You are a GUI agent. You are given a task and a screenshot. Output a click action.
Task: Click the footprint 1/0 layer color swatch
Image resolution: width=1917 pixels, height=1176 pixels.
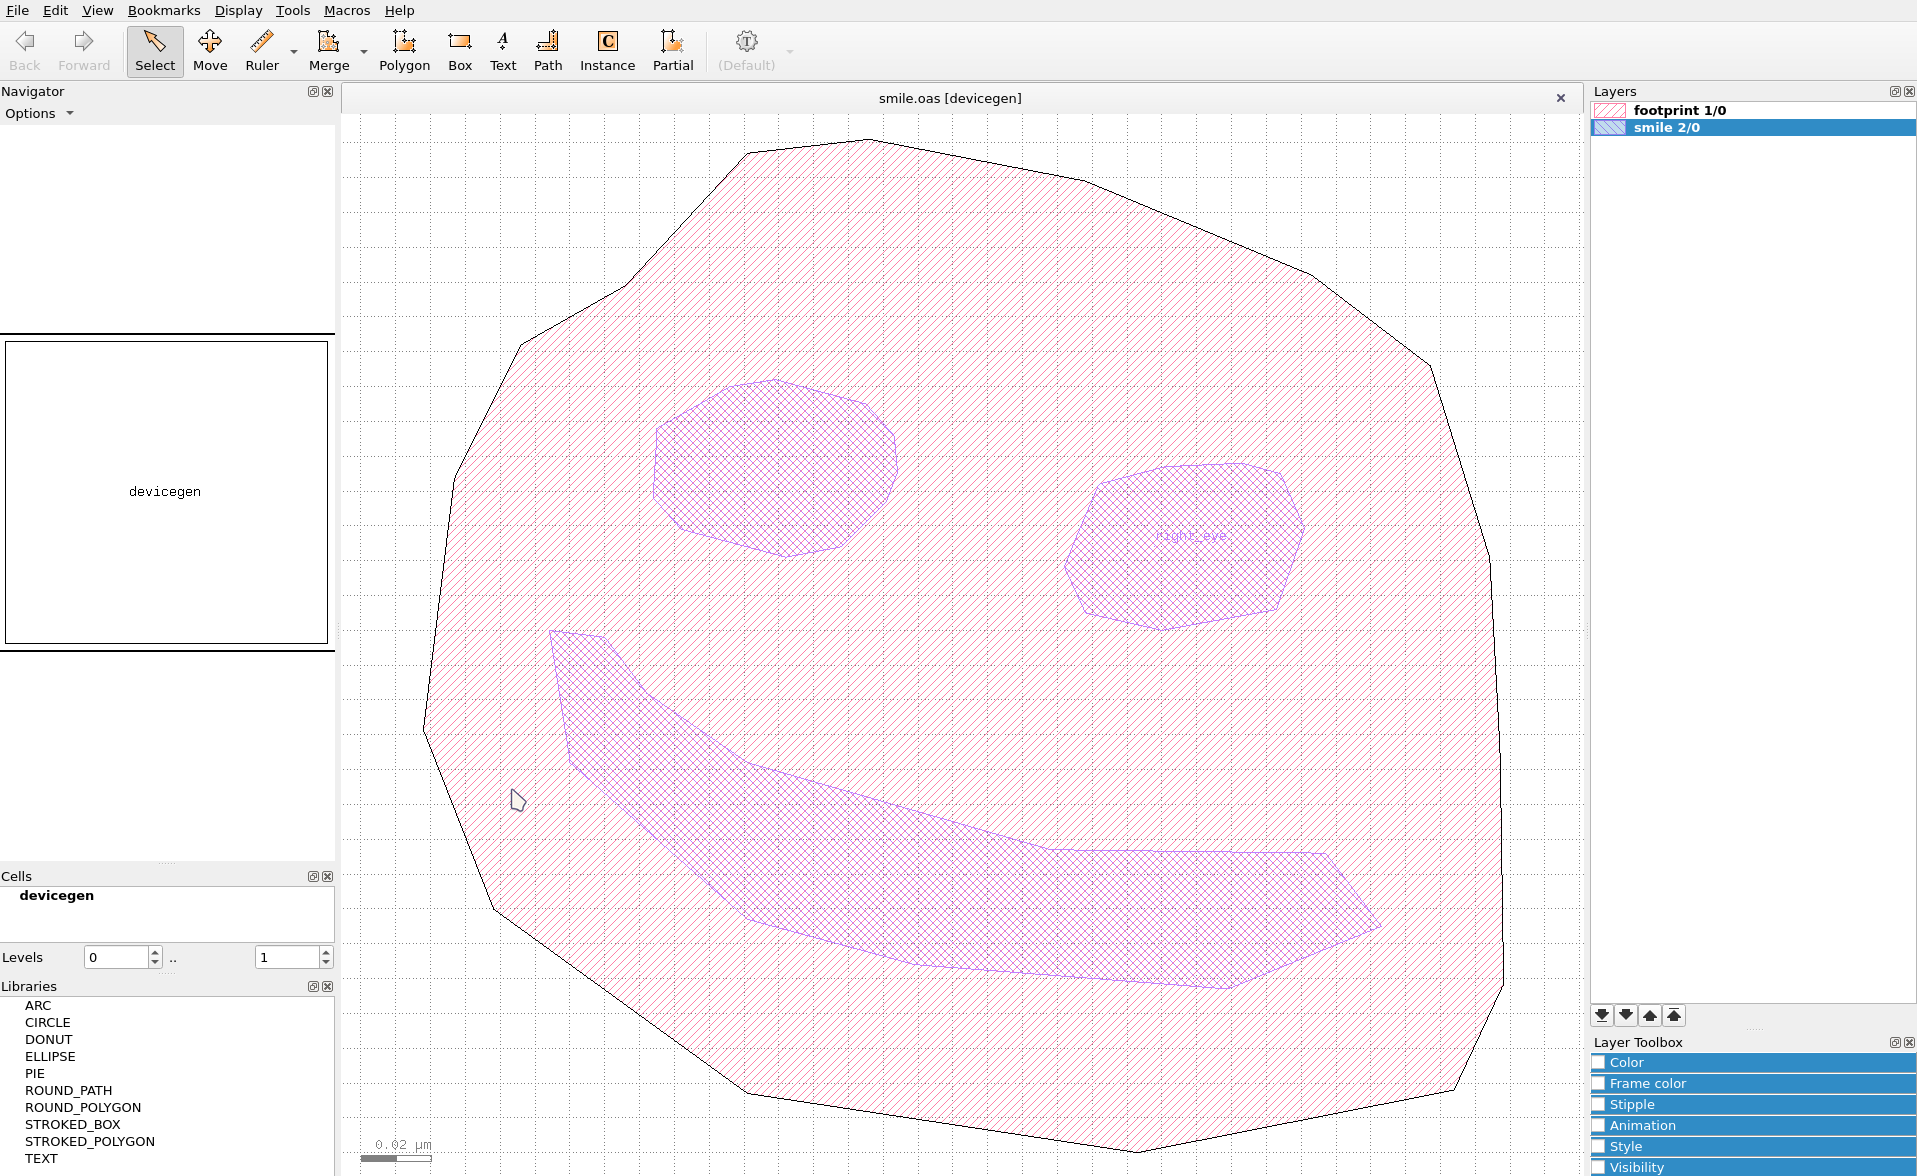click(x=1612, y=110)
